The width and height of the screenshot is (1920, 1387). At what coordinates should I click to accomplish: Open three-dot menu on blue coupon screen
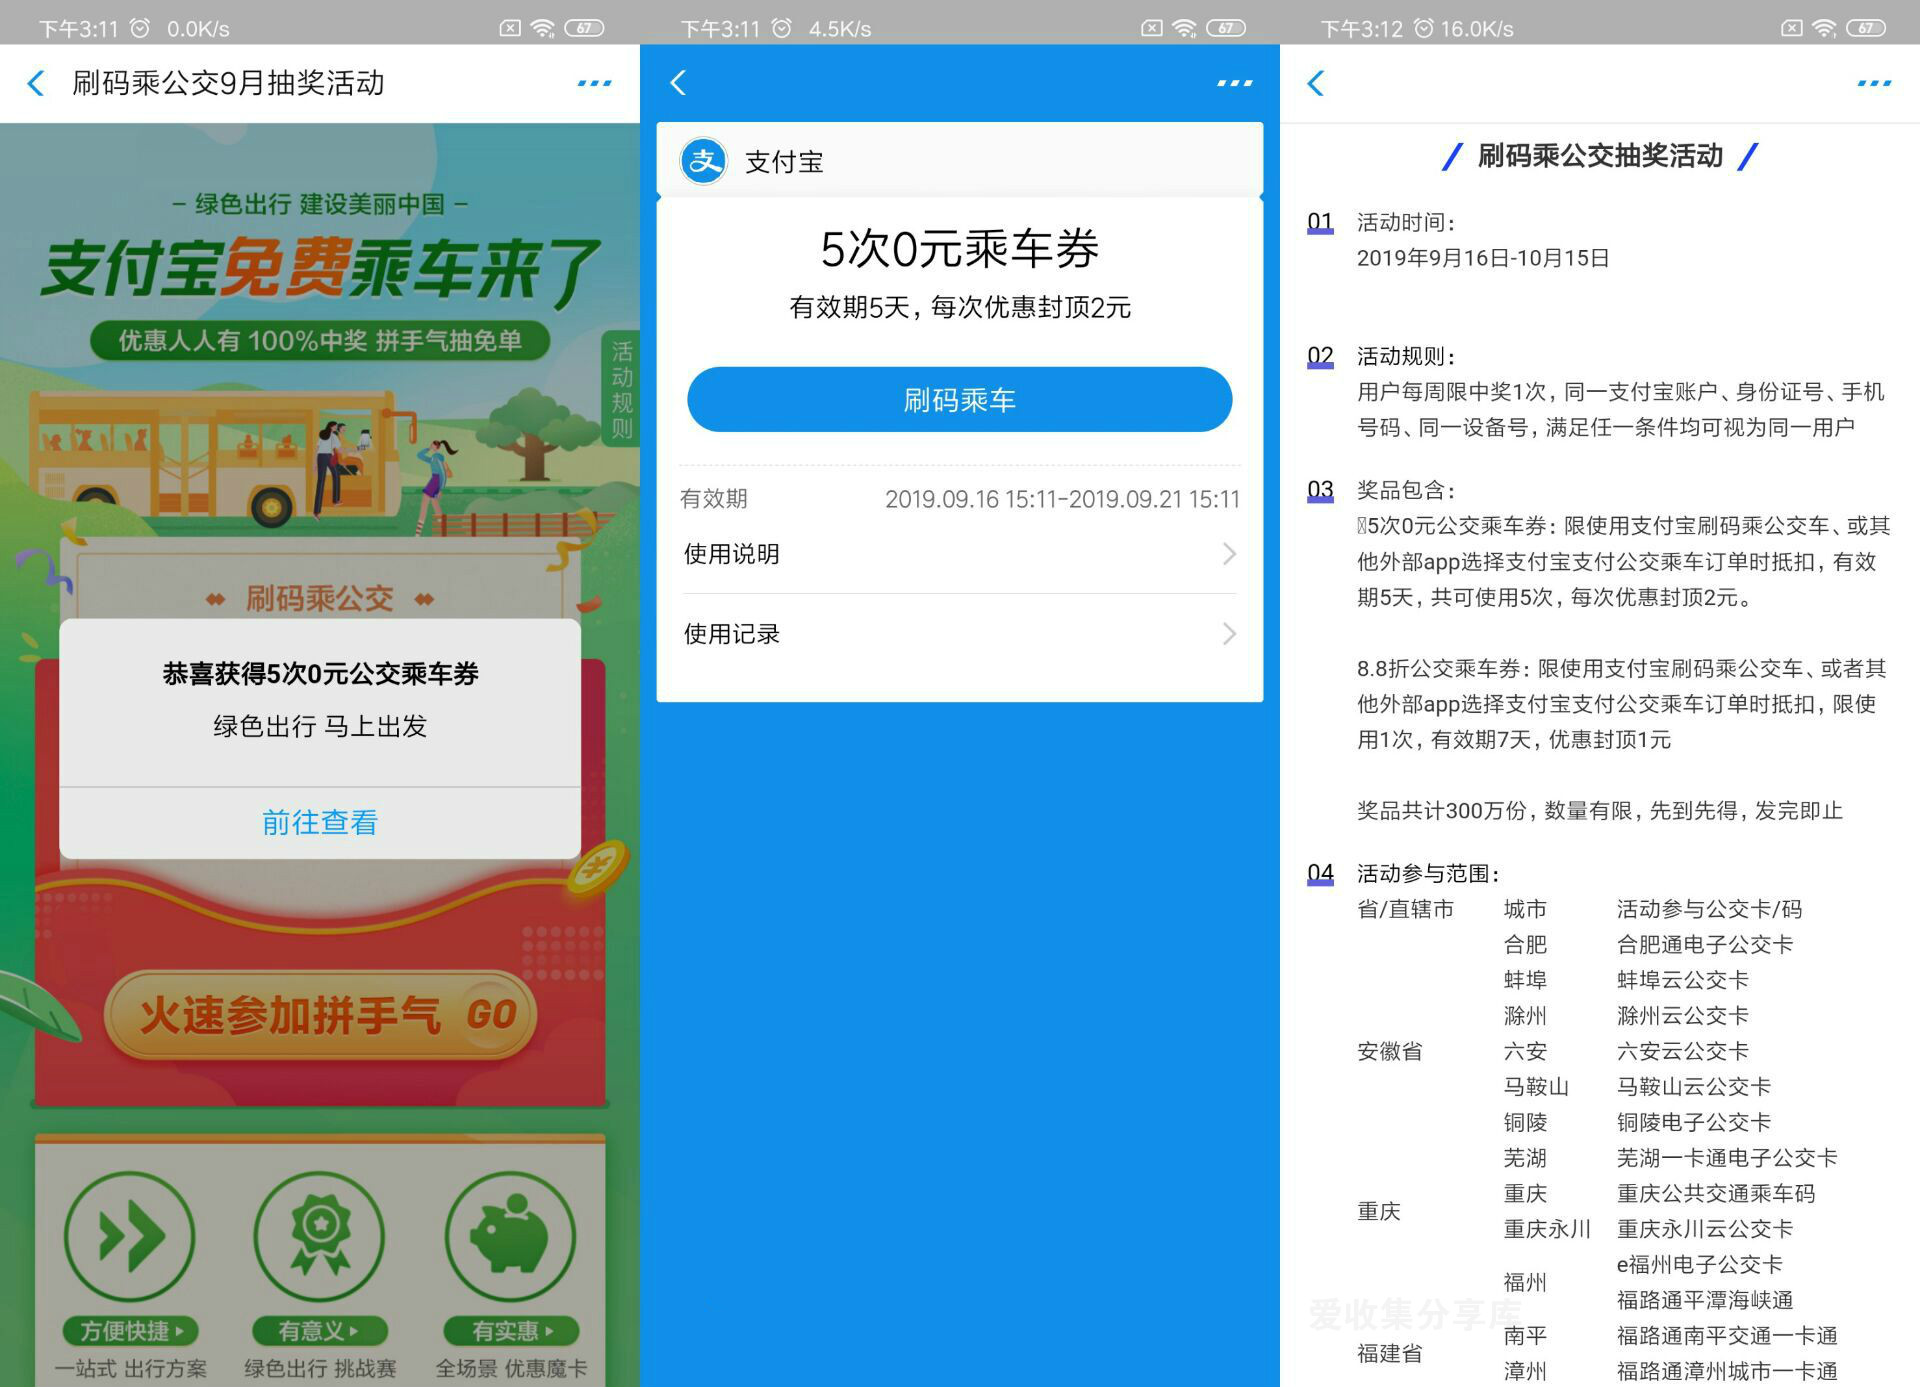1234,83
